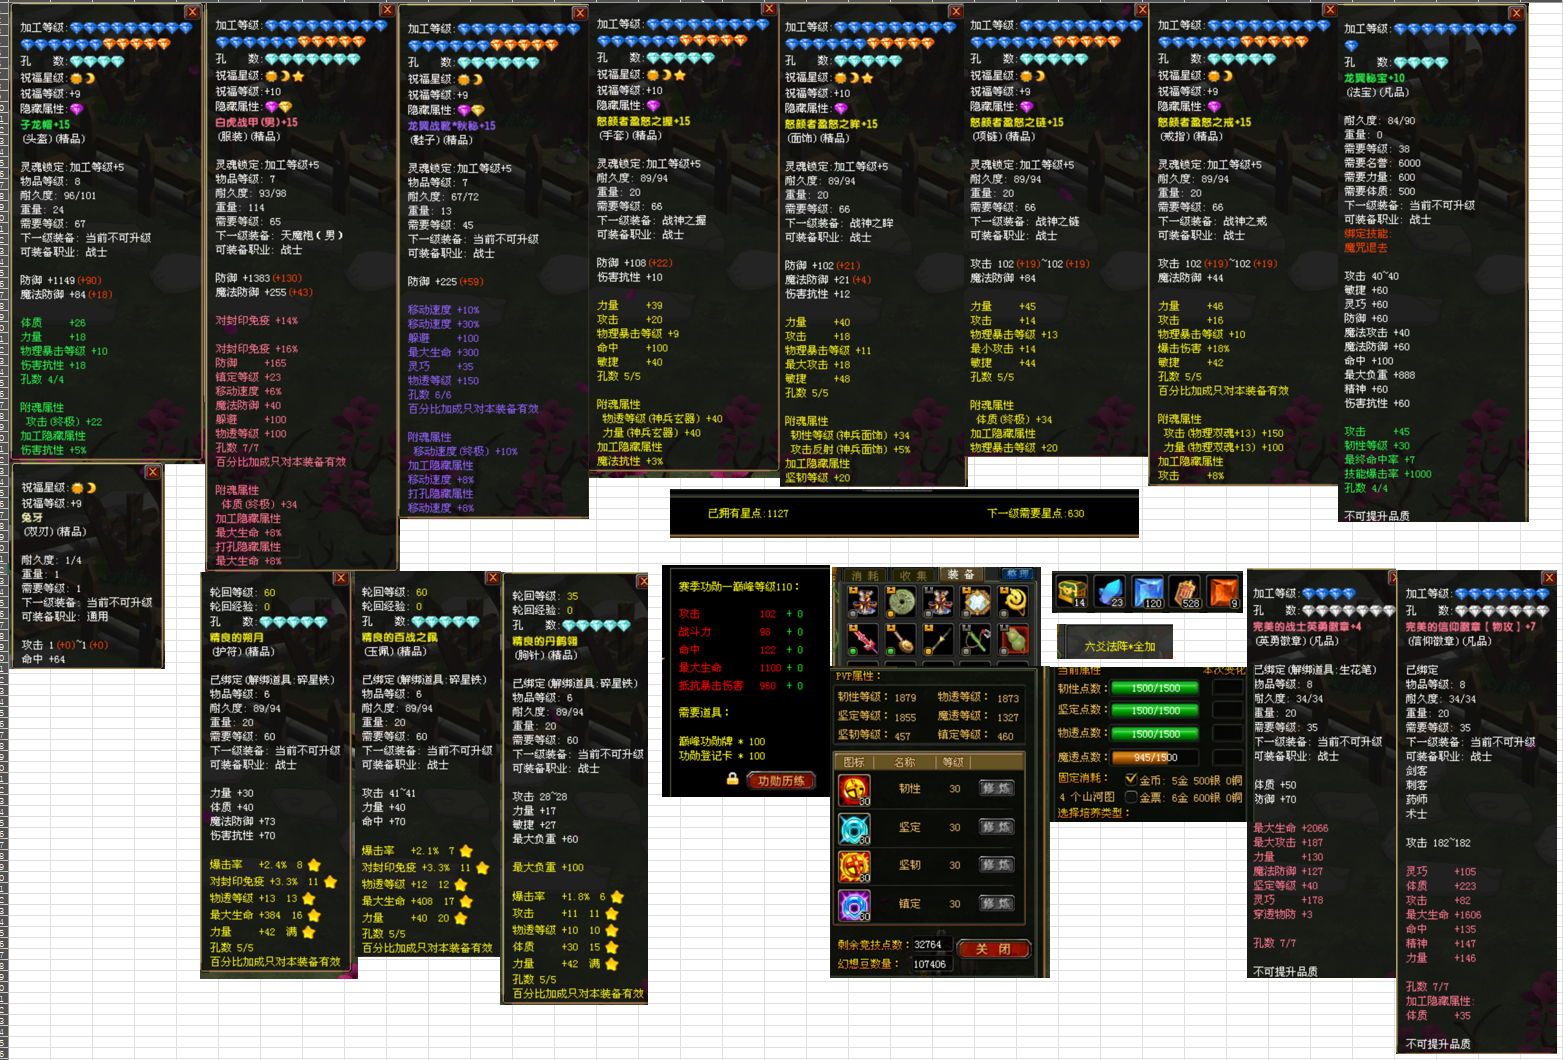Click the 剩余竞技点数 value field
The width and height of the screenshot is (1563, 1060).
930,944
